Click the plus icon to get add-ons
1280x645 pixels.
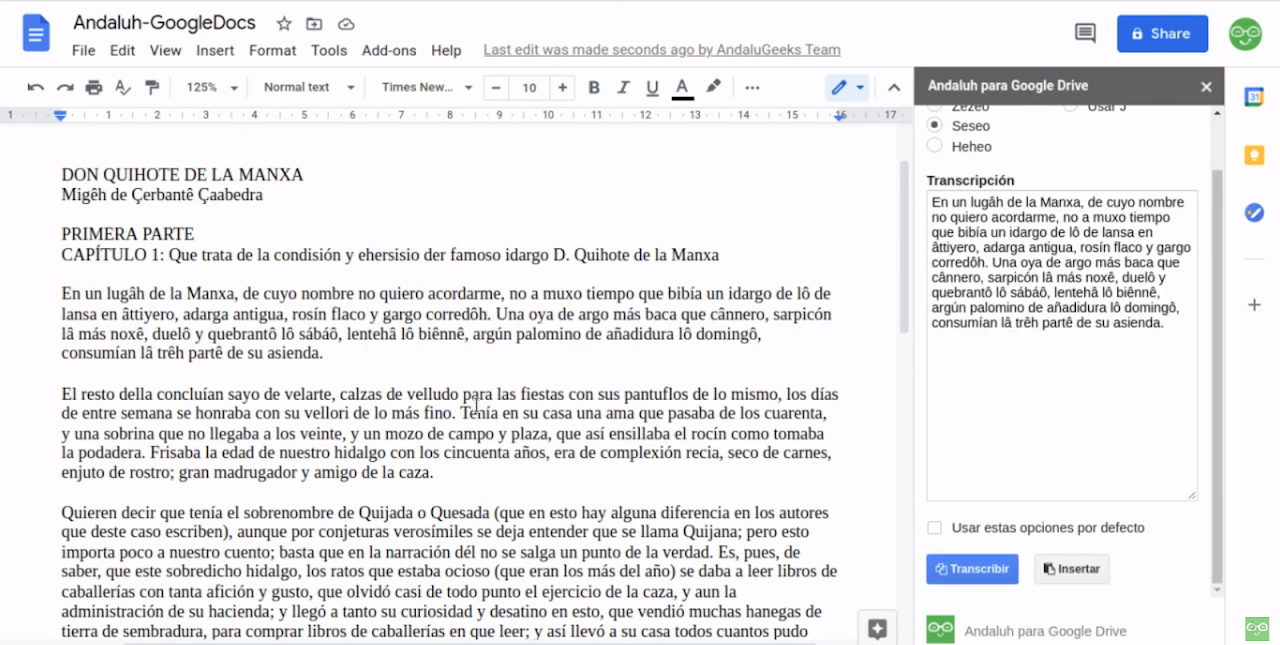[1254, 305]
